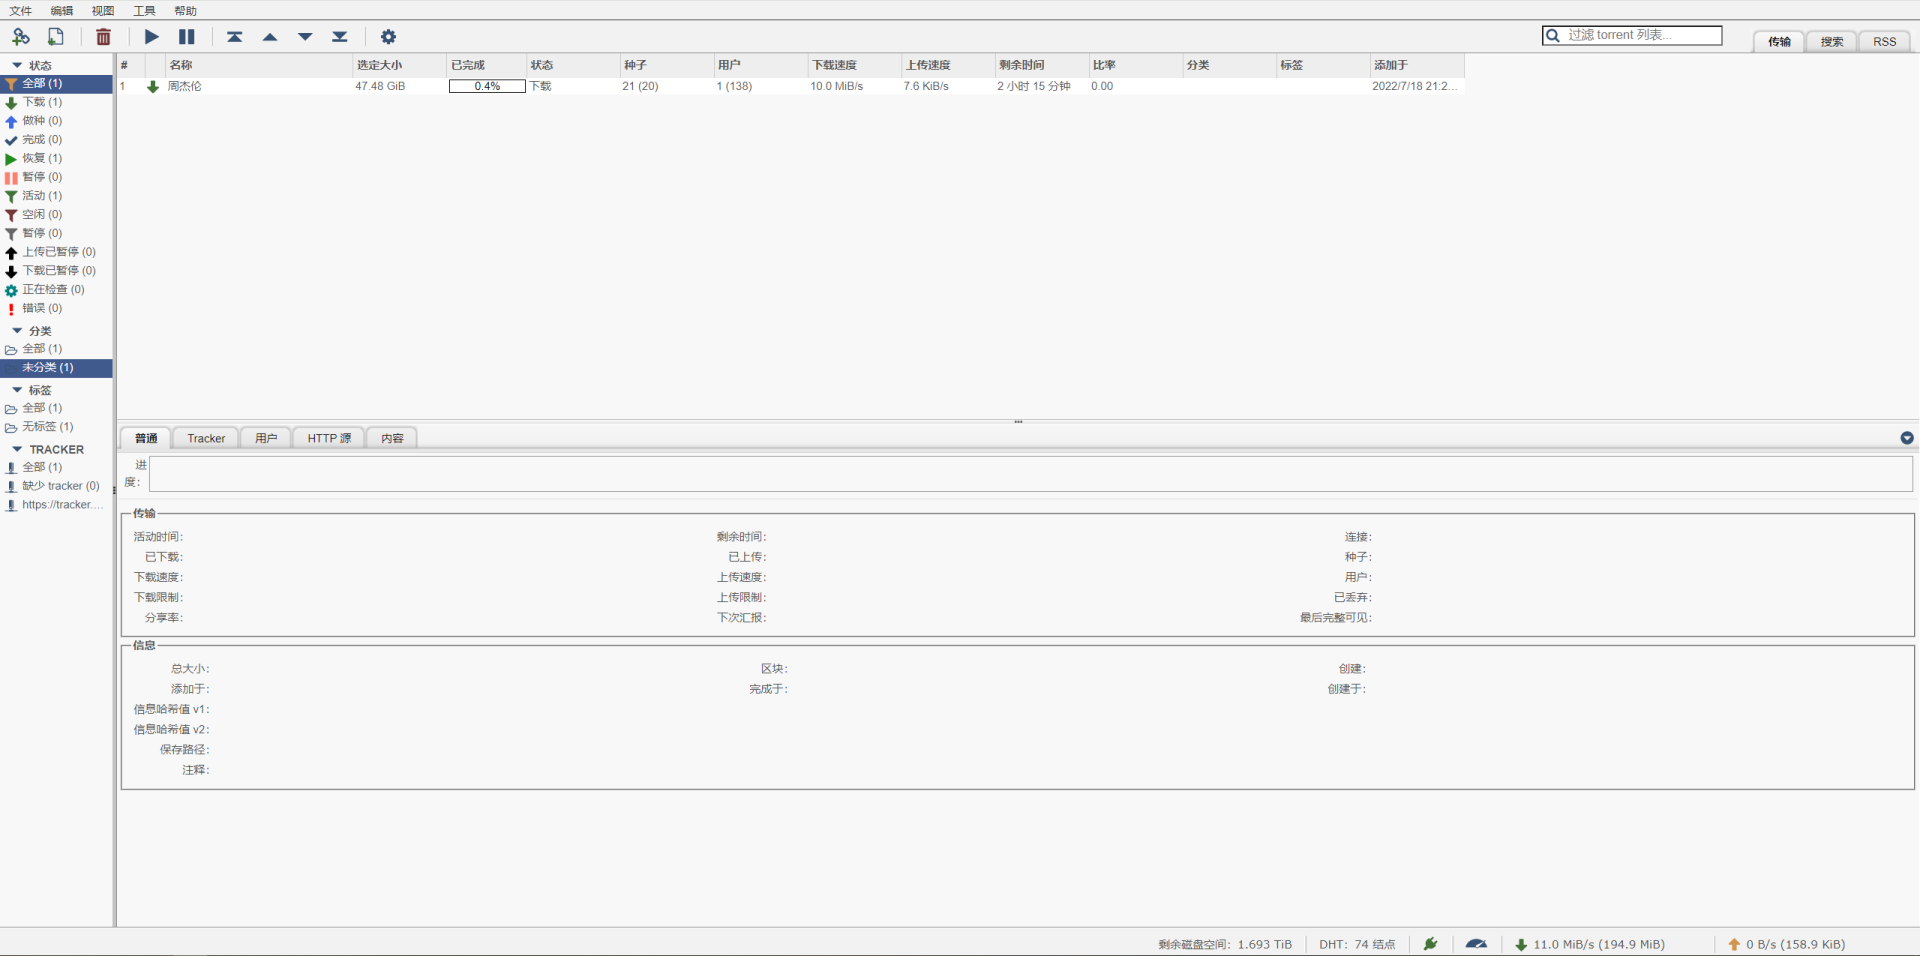Open options with the gear icon
Viewport: 1920px width, 956px height.
pos(388,37)
